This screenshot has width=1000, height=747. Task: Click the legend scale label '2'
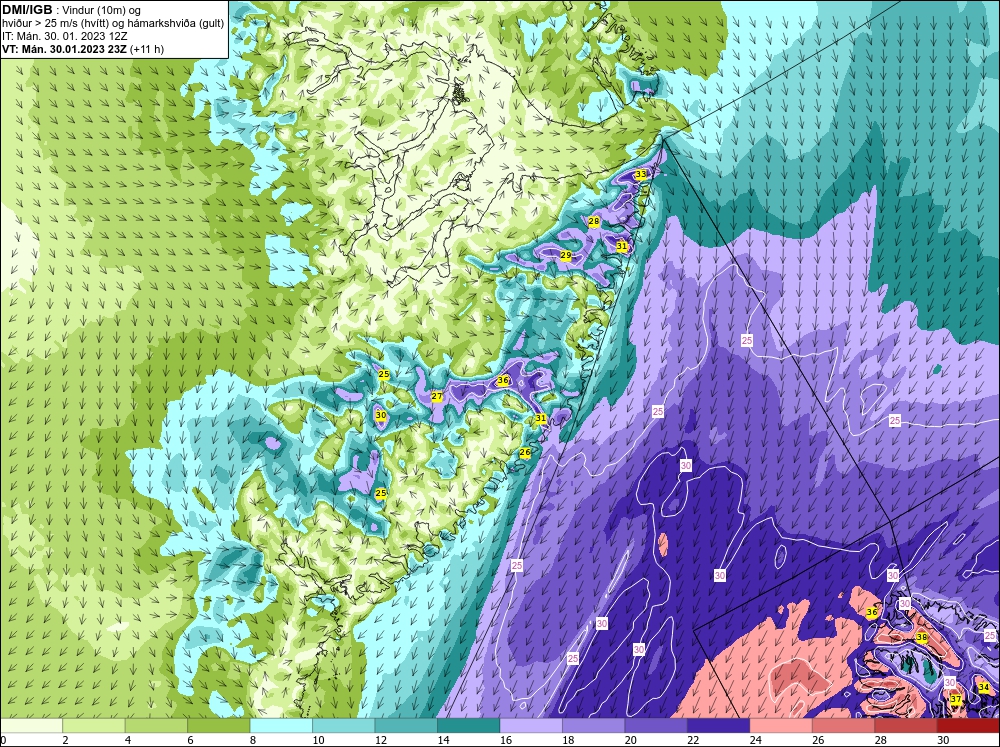coord(66,740)
